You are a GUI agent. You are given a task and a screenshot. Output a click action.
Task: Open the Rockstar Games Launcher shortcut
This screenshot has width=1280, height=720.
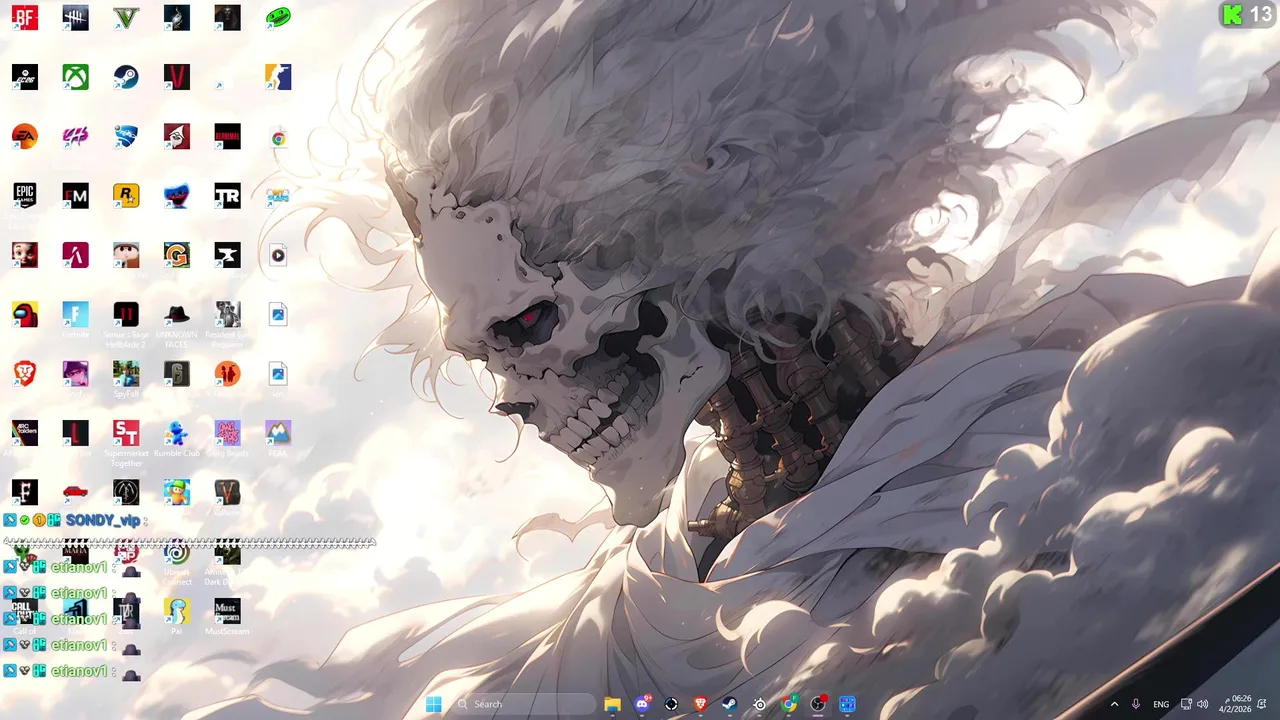126,195
